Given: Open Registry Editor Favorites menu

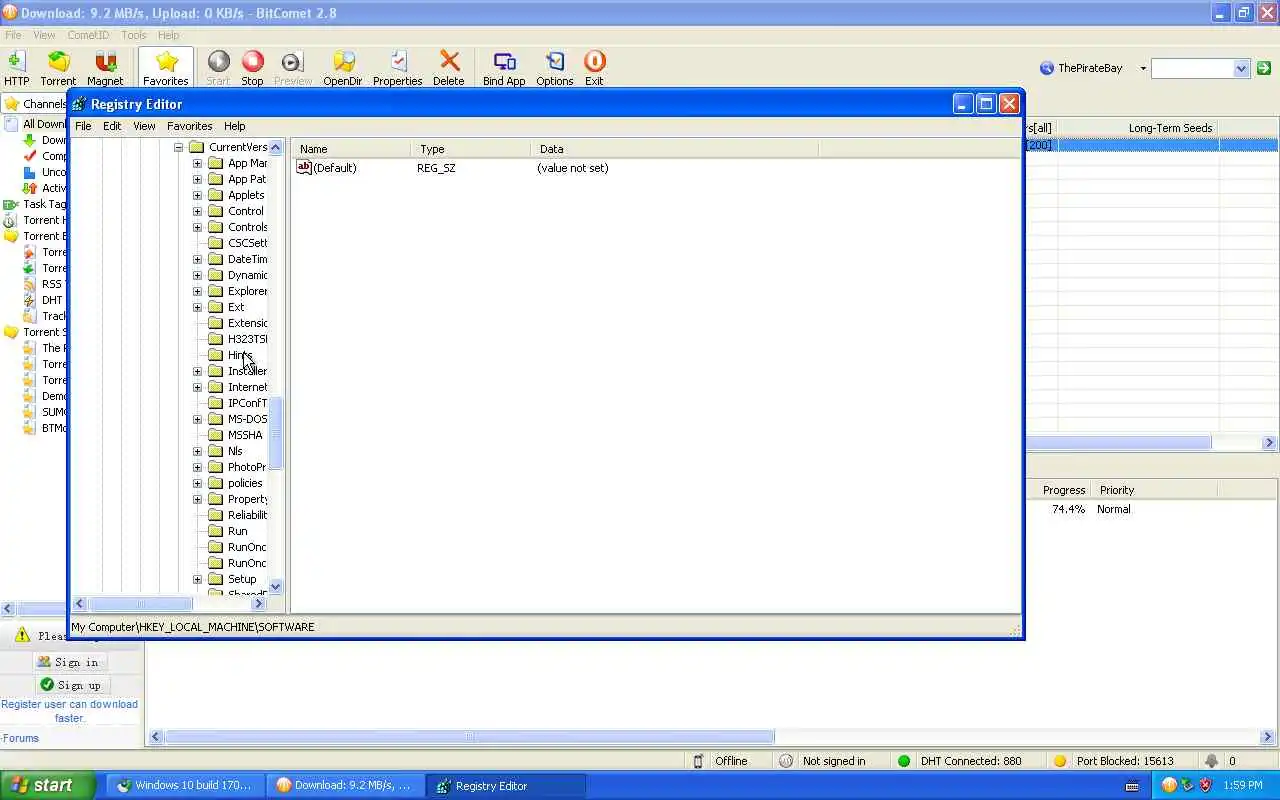Looking at the screenshot, I should click(189, 126).
